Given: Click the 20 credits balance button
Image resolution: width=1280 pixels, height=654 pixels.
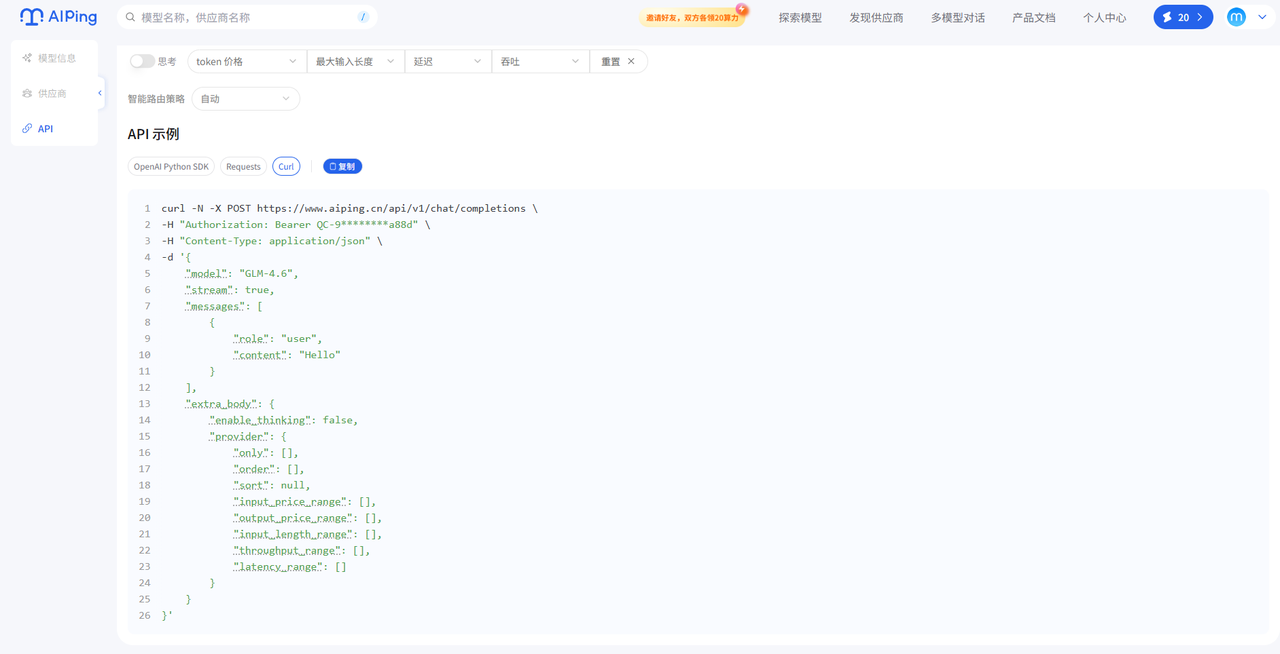Looking at the screenshot, I should 1183,17.
